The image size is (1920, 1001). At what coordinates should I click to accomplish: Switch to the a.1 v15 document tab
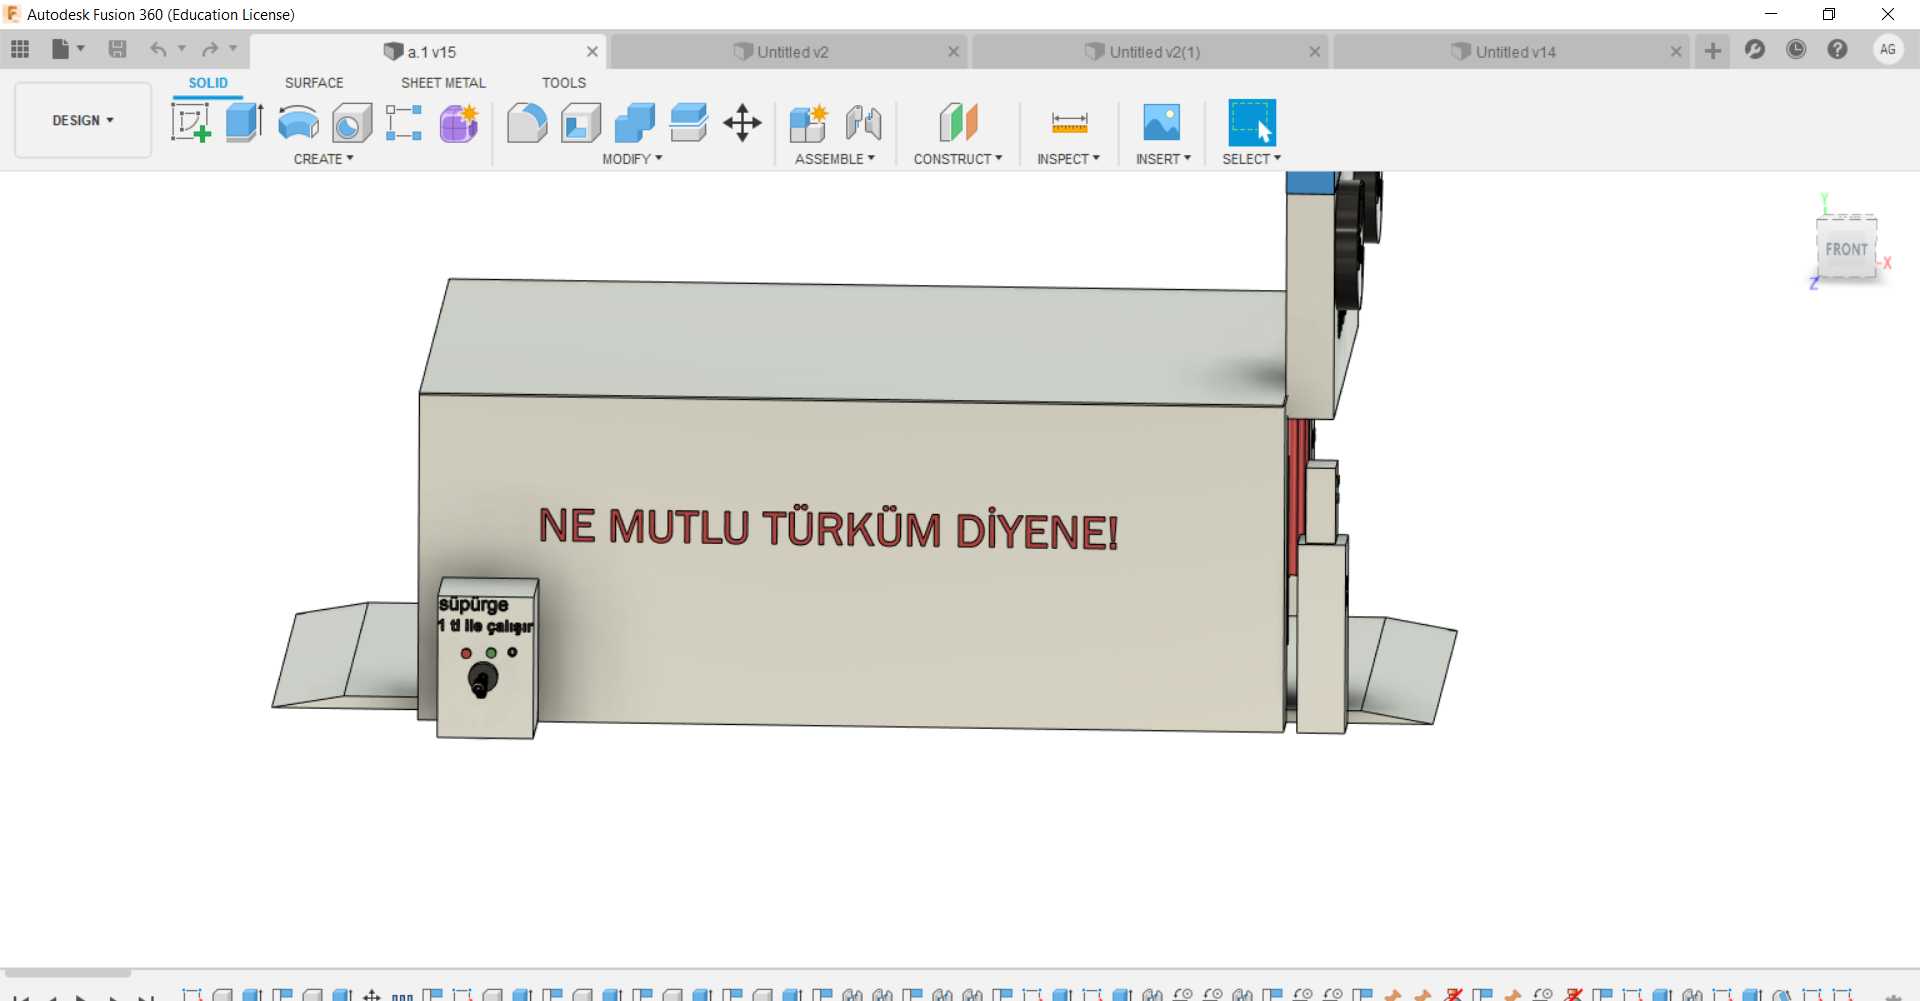tap(430, 52)
